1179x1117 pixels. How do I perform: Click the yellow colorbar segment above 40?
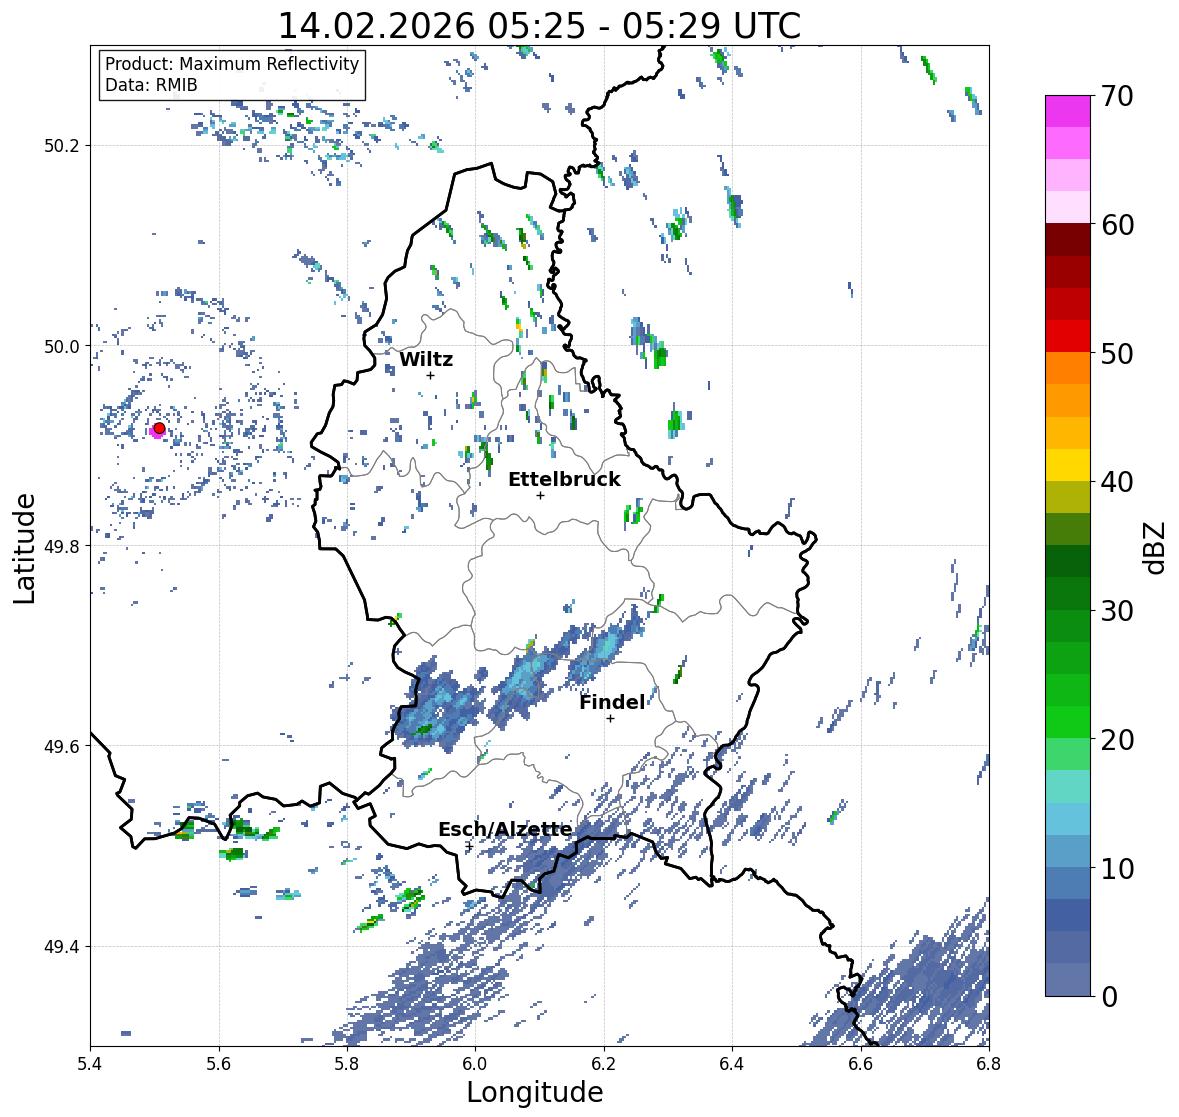tap(1068, 465)
